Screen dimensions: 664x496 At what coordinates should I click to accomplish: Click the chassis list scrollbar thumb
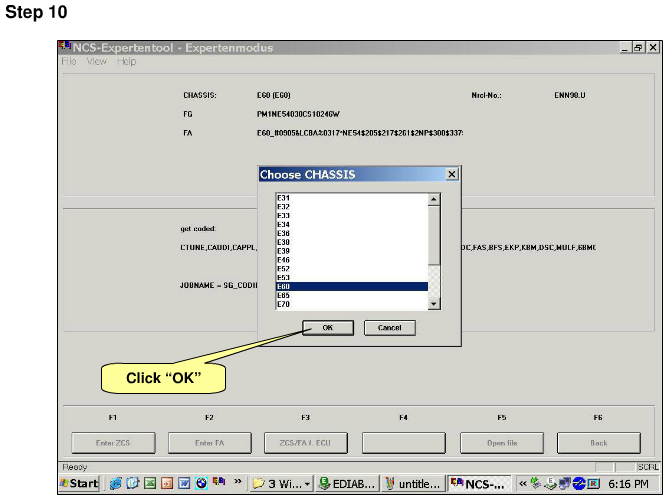(434, 236)
